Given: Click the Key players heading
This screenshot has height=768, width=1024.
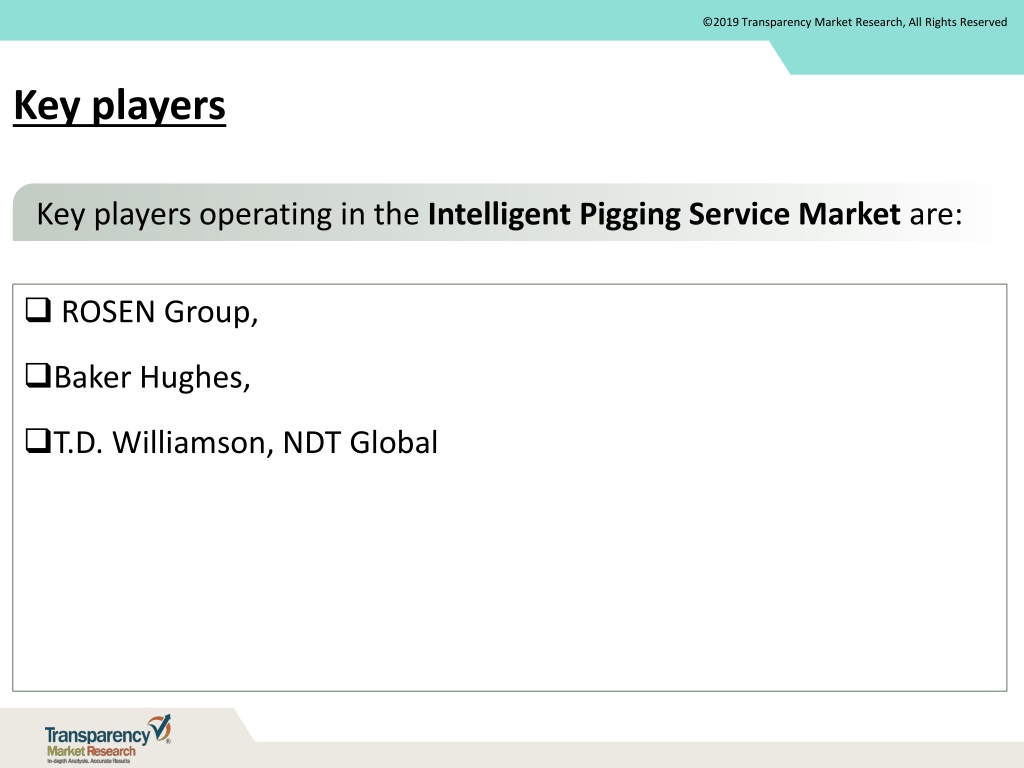Looking at the screenshot, I should coord(120,106).
